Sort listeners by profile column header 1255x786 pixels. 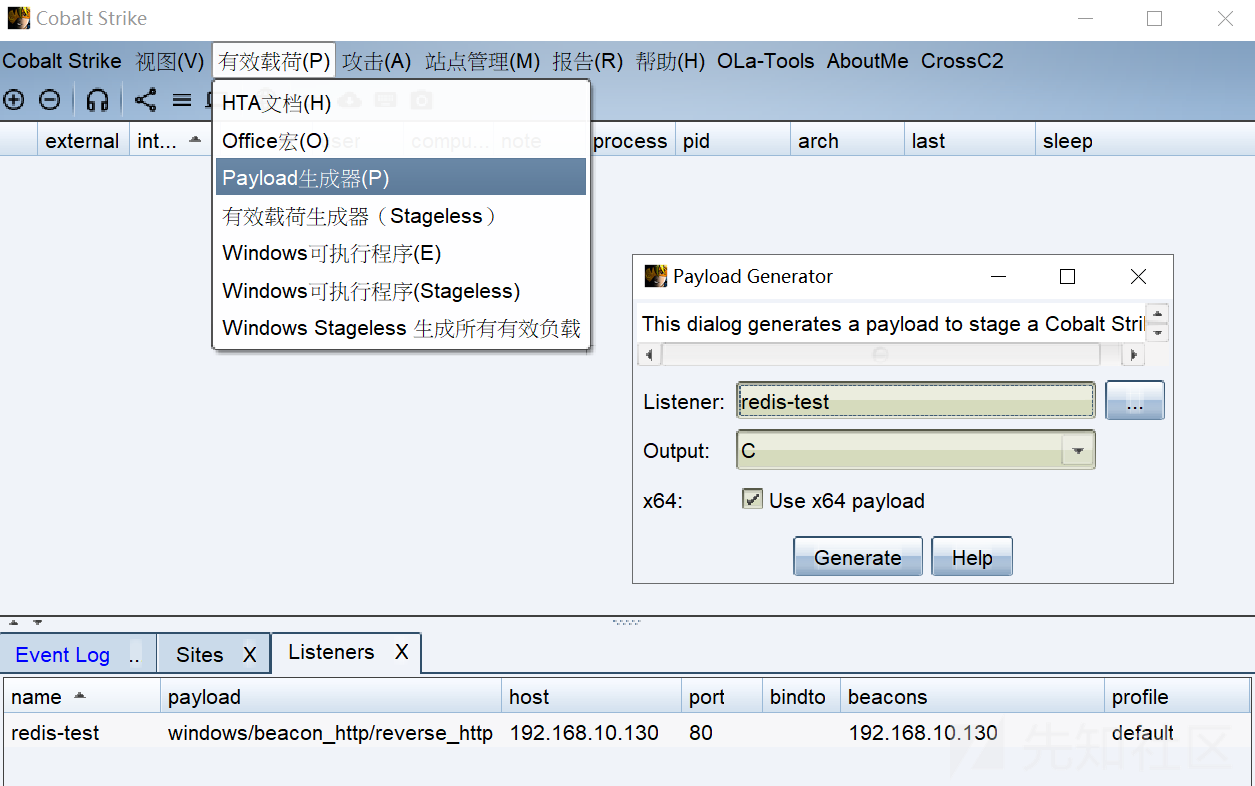[x=1177, y=697]
